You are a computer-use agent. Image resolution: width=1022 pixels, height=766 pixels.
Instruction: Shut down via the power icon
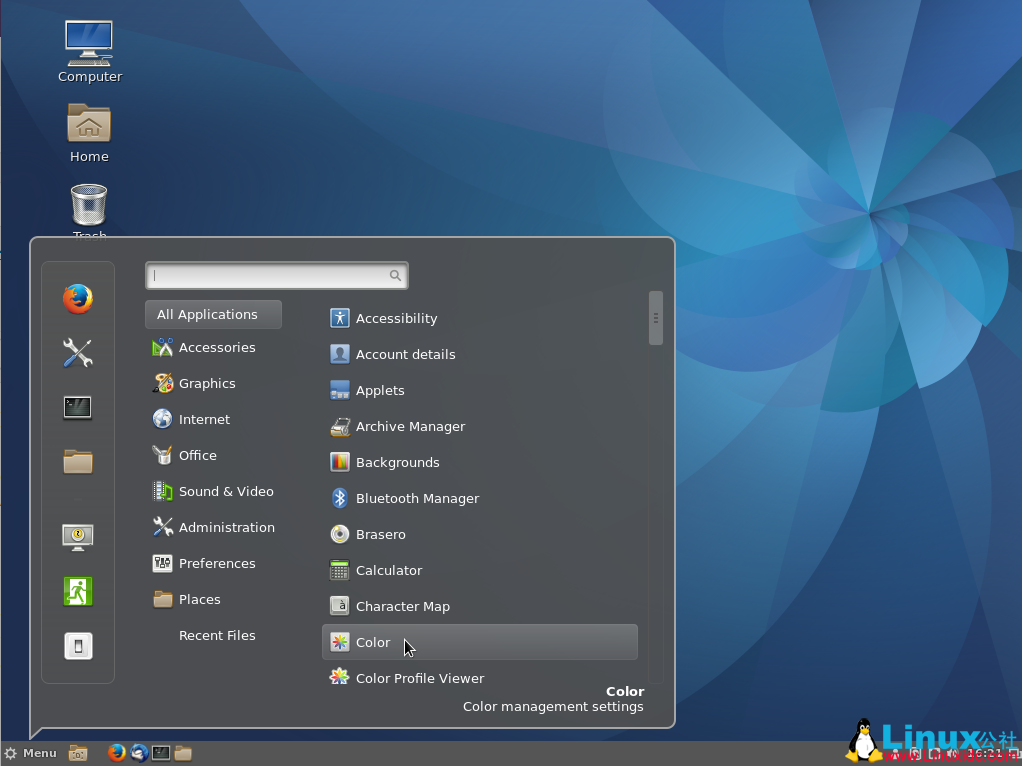[78, 645]
